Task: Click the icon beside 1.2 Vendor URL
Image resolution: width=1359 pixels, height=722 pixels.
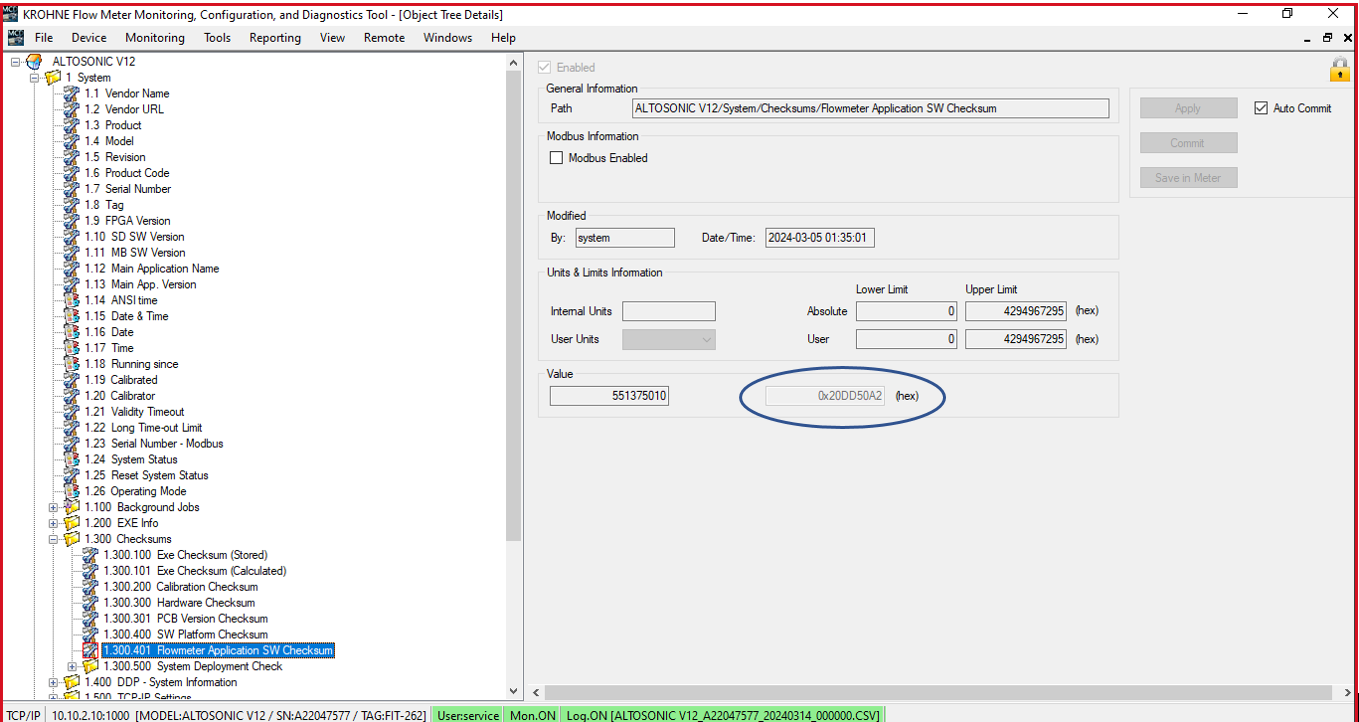Action: 72,109
